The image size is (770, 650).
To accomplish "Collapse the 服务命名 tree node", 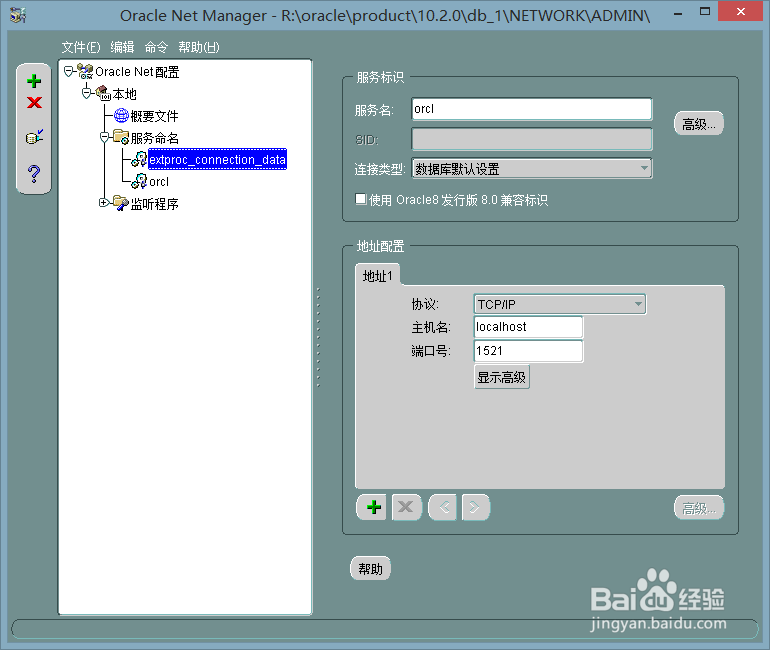I will coord(104,137).
